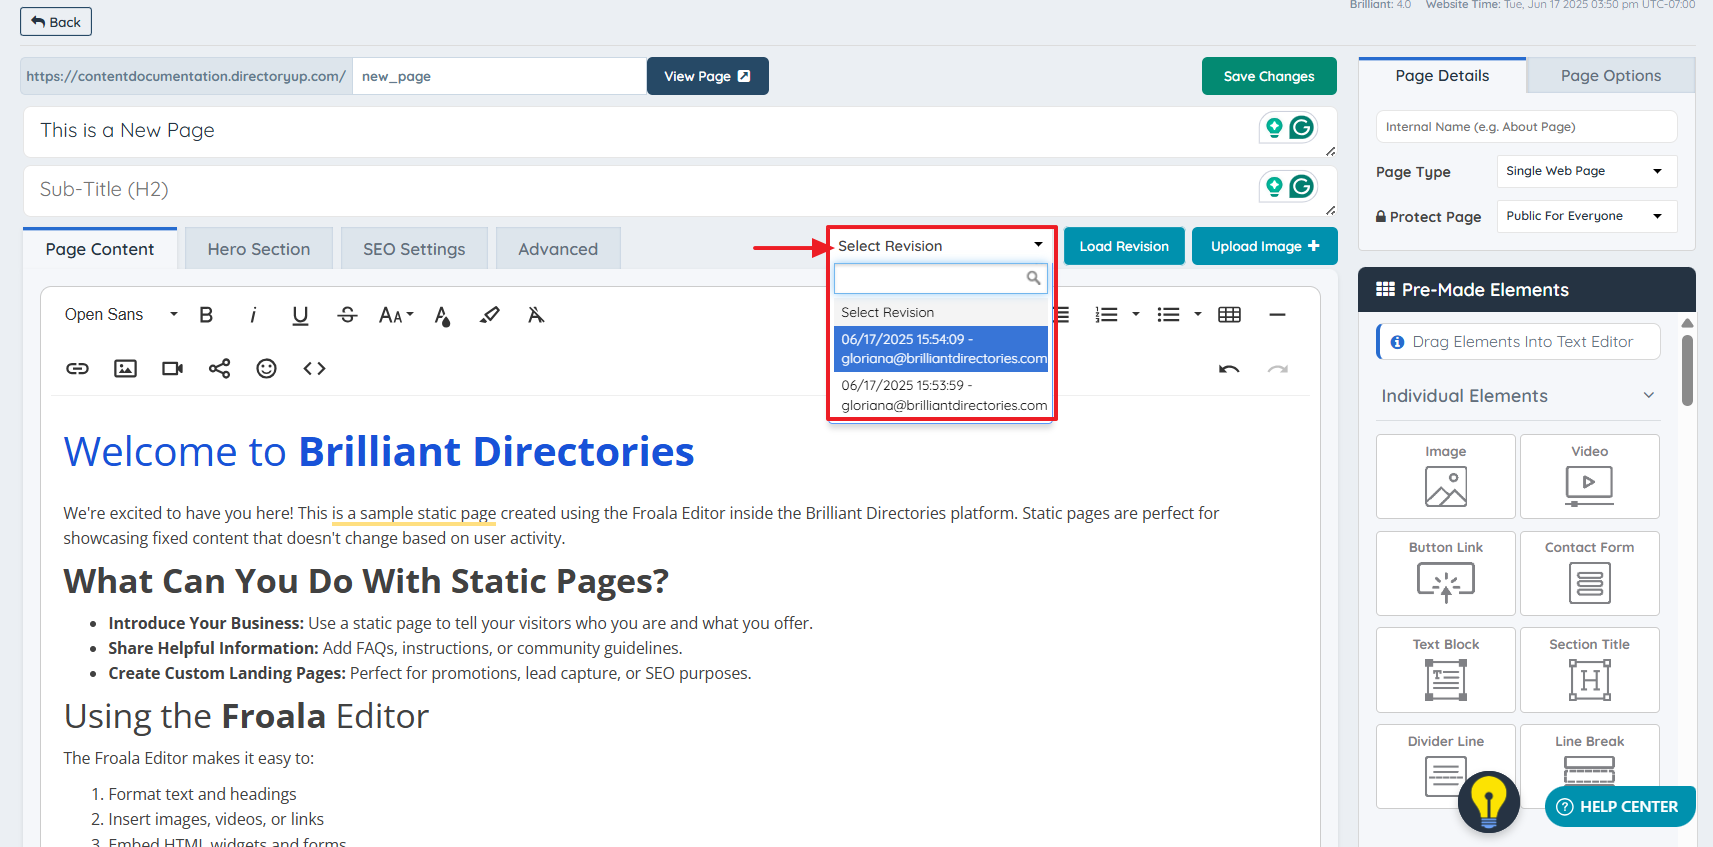Click the page URL slug field
This screenshot has height=847, width=1713.
pyautogui.click(x=499, y=76)
